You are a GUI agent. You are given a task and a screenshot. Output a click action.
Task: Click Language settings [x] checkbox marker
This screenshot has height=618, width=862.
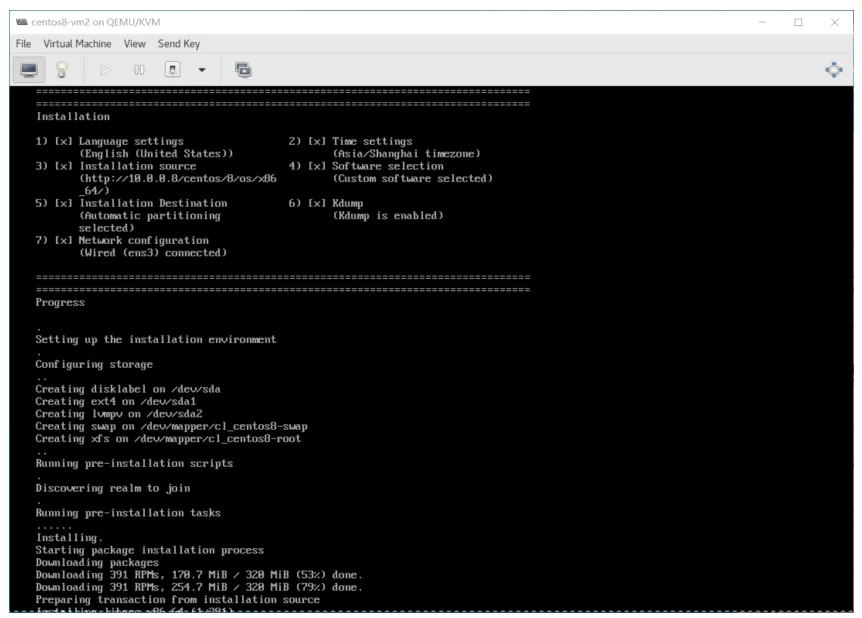pyautogui.click(x=63, y=141)
